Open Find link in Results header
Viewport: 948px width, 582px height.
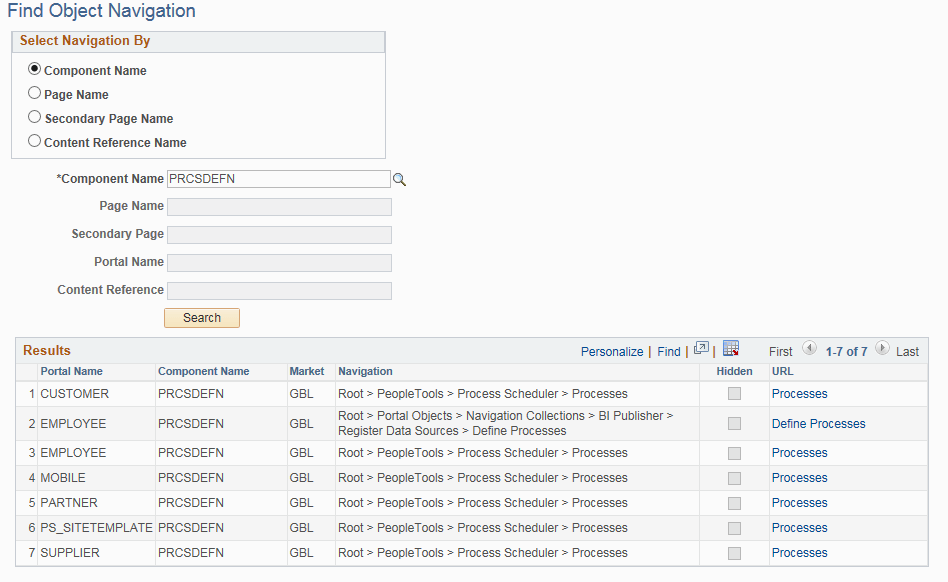669,352
